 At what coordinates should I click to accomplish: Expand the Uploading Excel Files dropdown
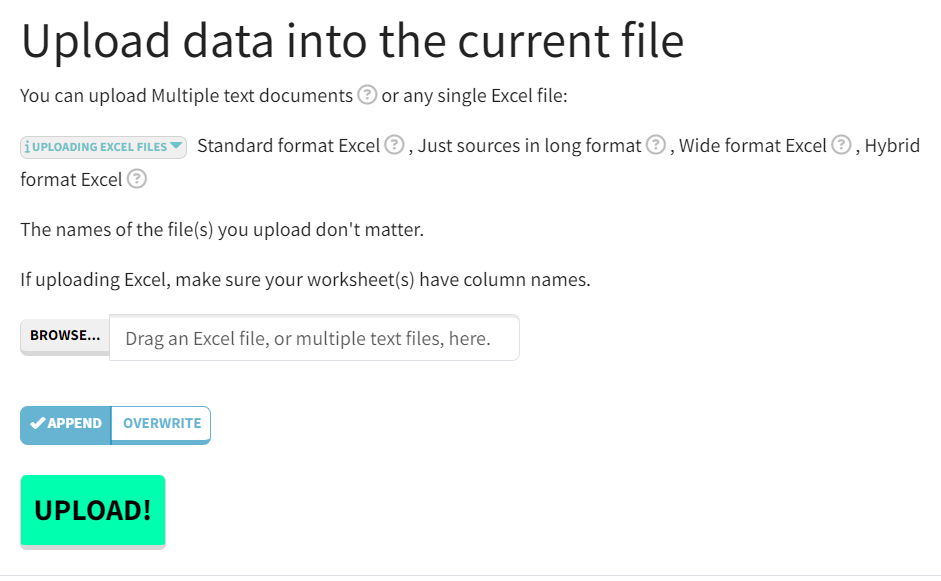pos(103,147)
